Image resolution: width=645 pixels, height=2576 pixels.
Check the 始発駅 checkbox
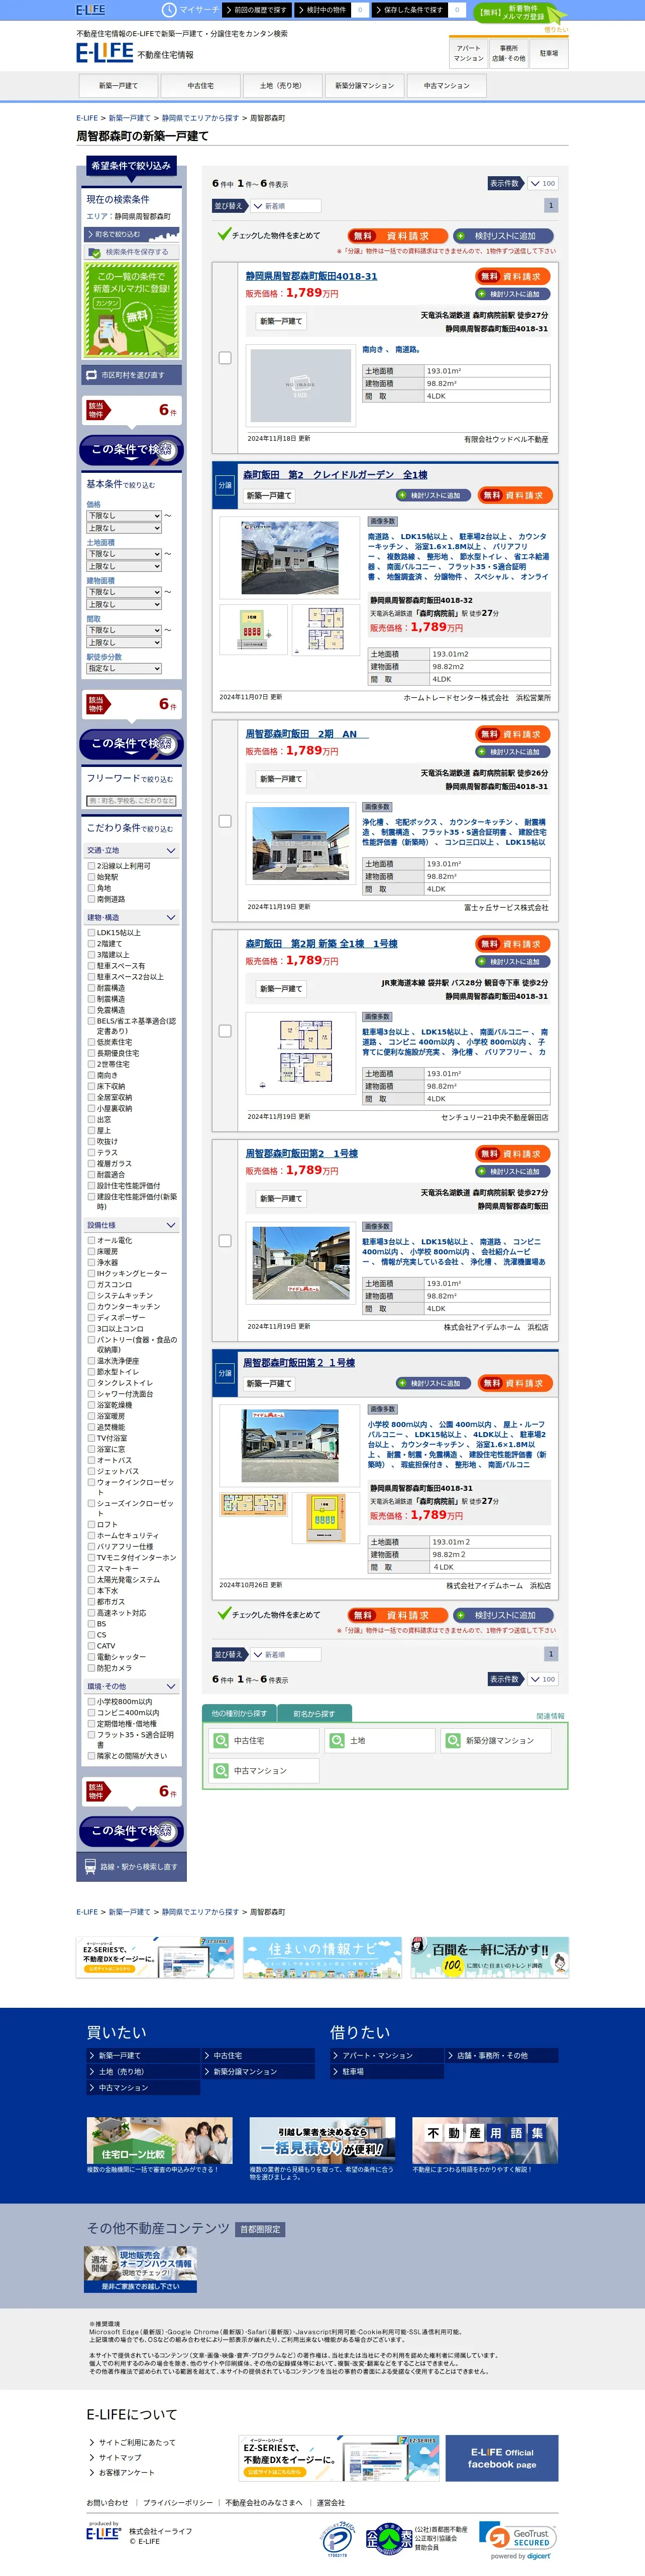coord(91,877)
